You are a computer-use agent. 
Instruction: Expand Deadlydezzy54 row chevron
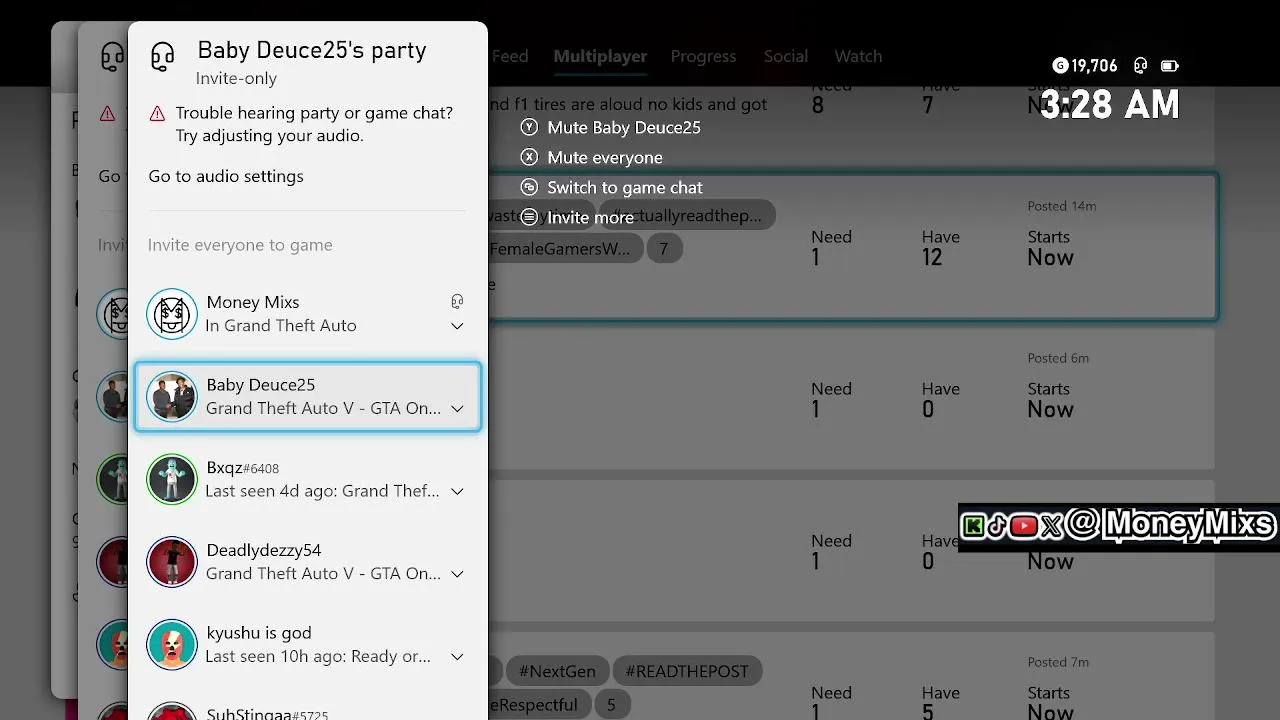(457, 574)
